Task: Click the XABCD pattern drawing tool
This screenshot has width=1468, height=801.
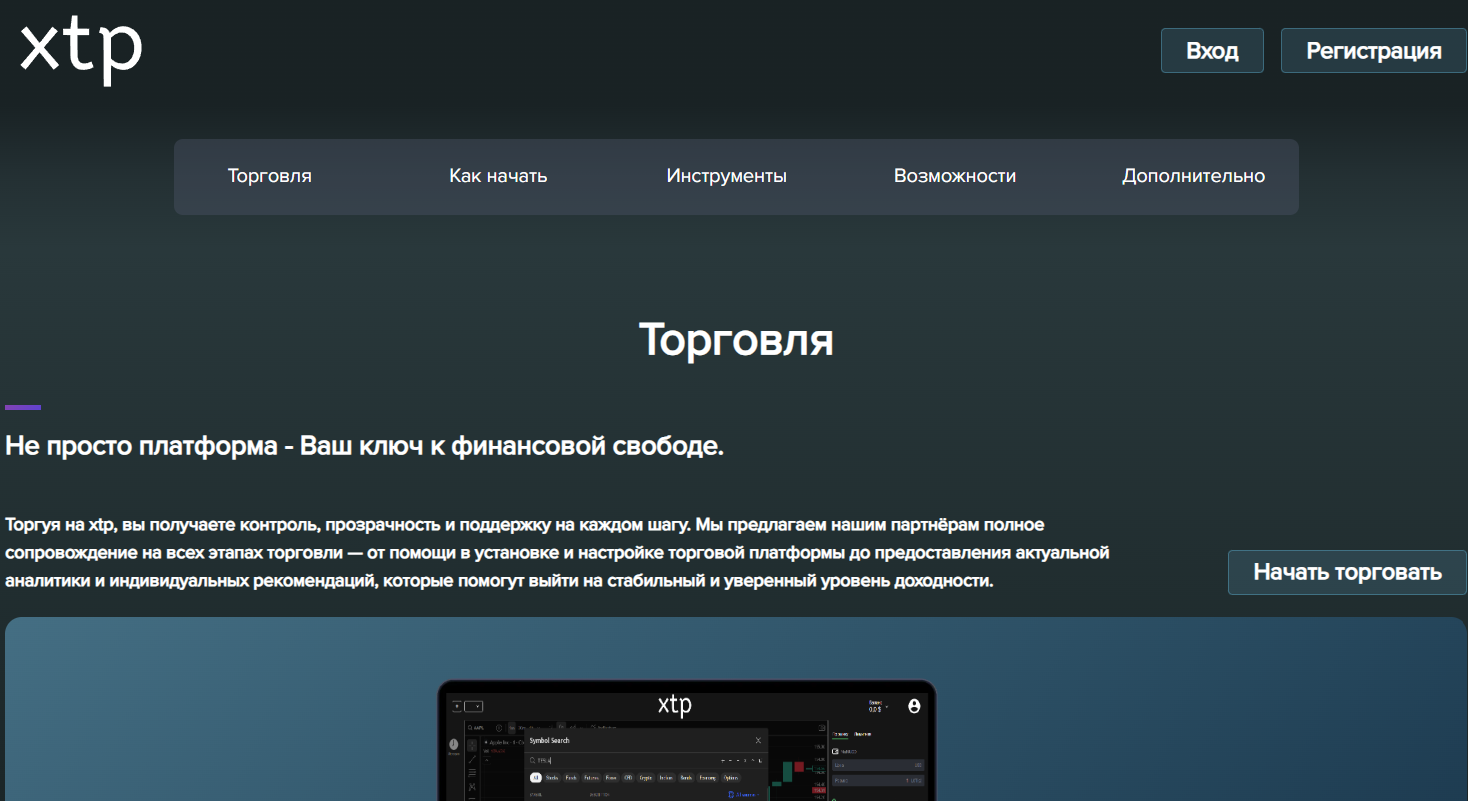Action: [472, 787]
